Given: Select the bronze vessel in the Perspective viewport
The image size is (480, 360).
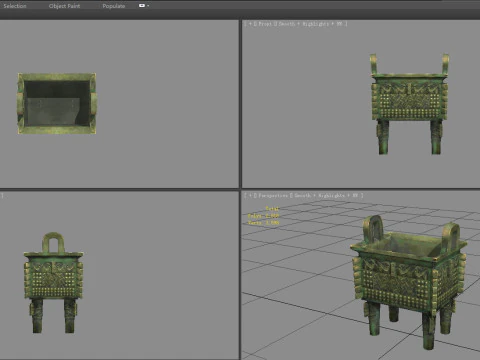Looking at the screenshot, I should coord(409,282).
